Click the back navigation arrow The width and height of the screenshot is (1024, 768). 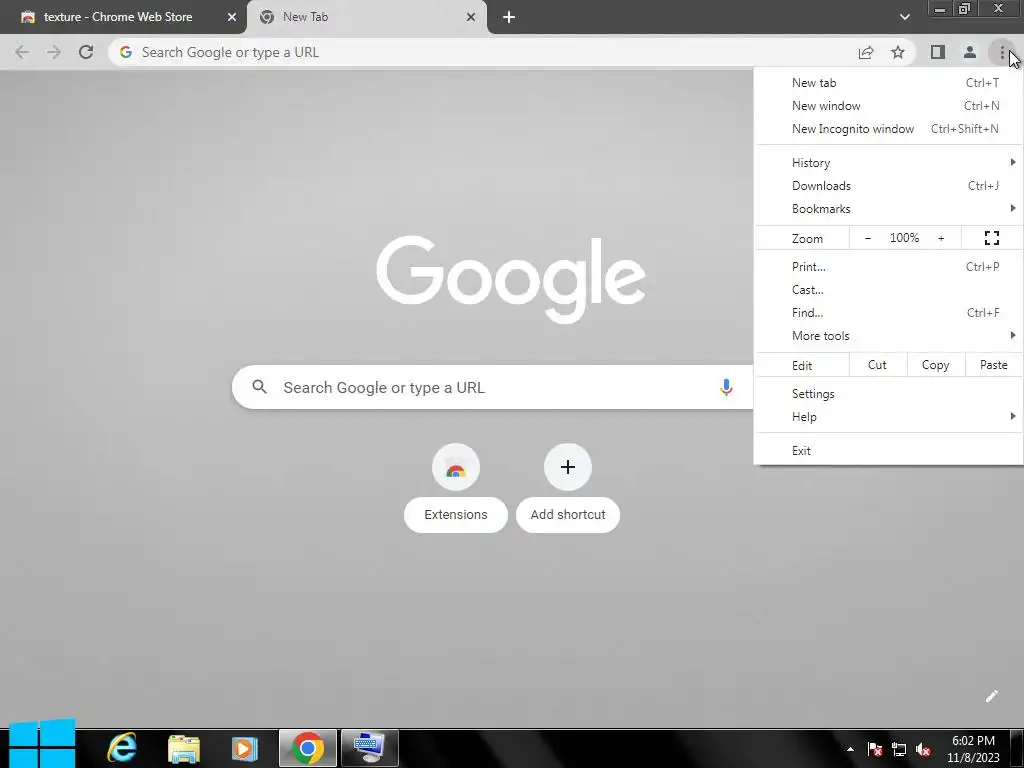pos(22,52)
